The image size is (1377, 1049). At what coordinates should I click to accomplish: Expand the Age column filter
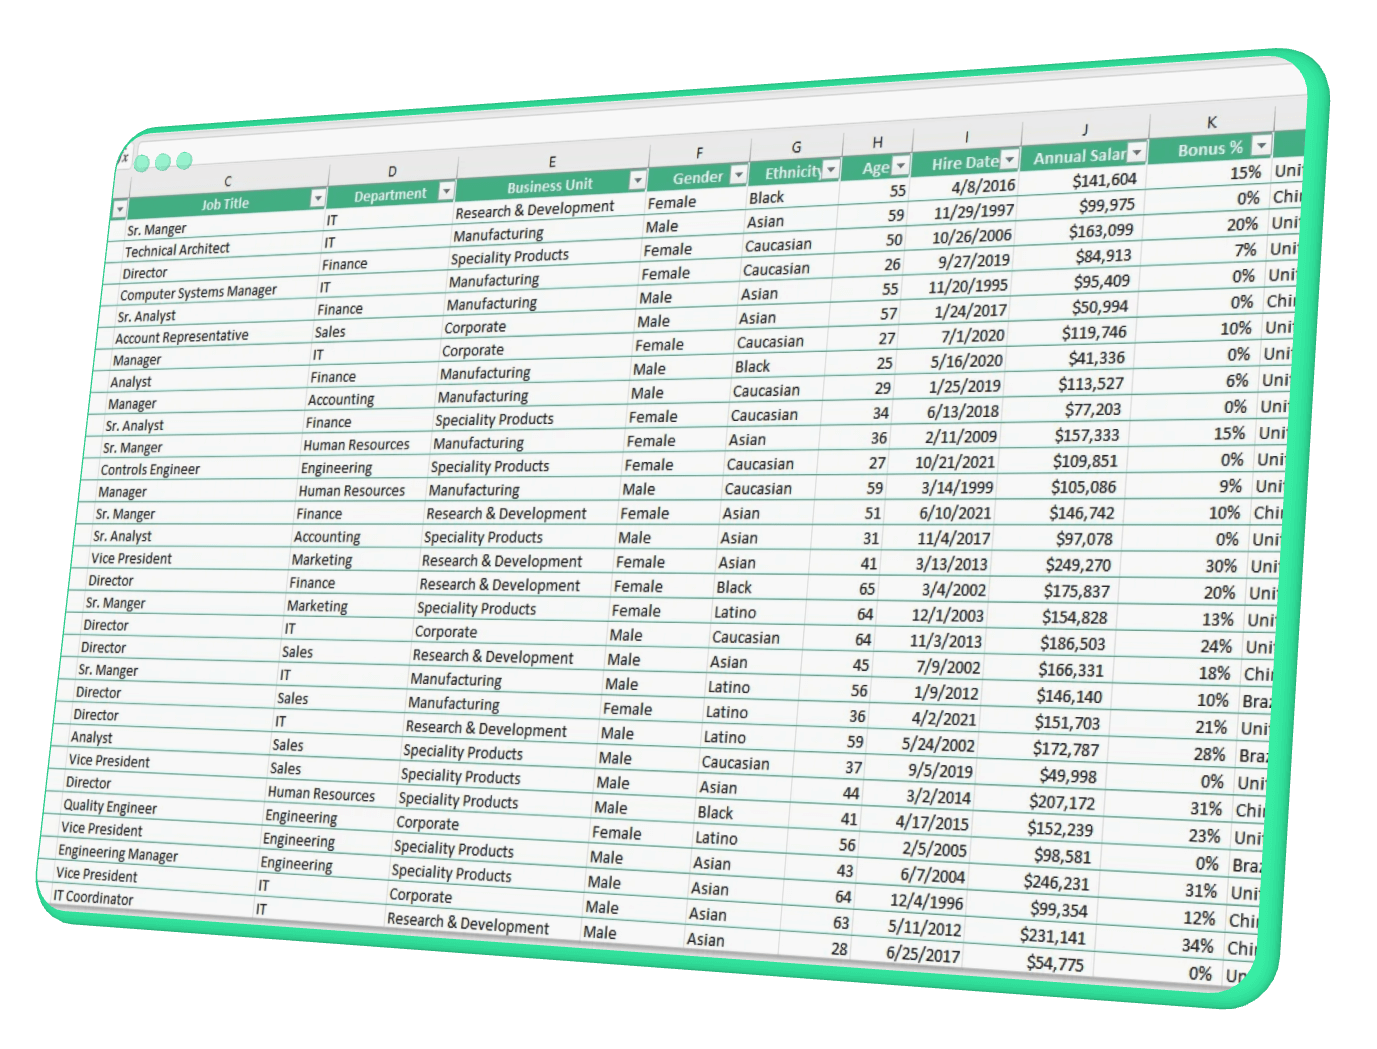click(x=901, y=165)
